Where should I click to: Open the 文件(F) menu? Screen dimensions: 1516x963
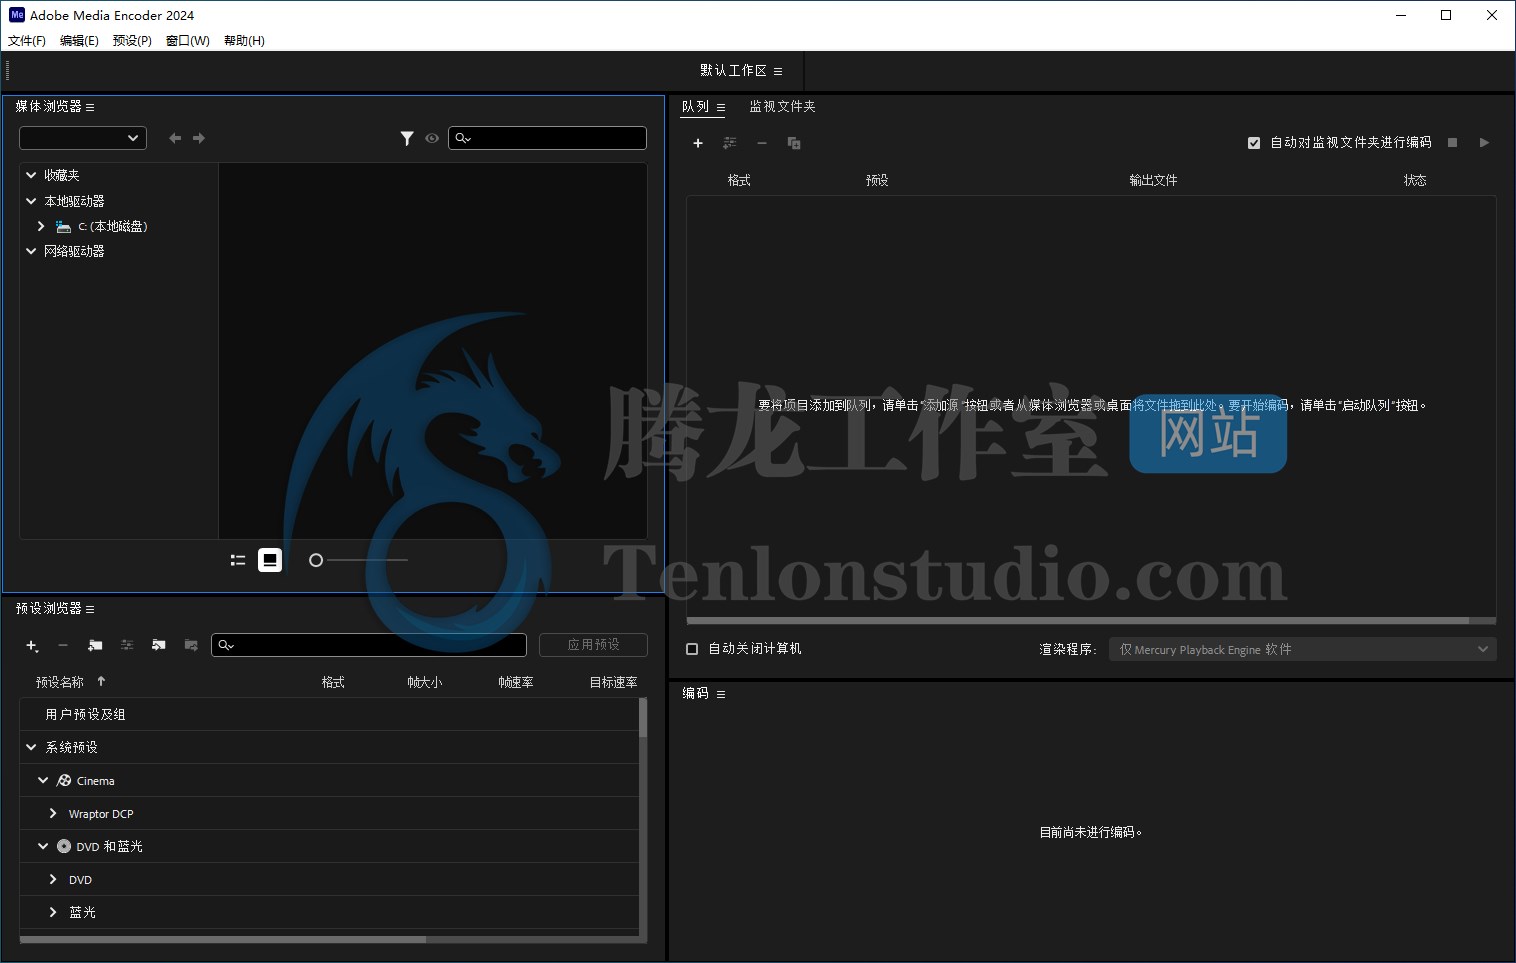(x=27, y=41)
